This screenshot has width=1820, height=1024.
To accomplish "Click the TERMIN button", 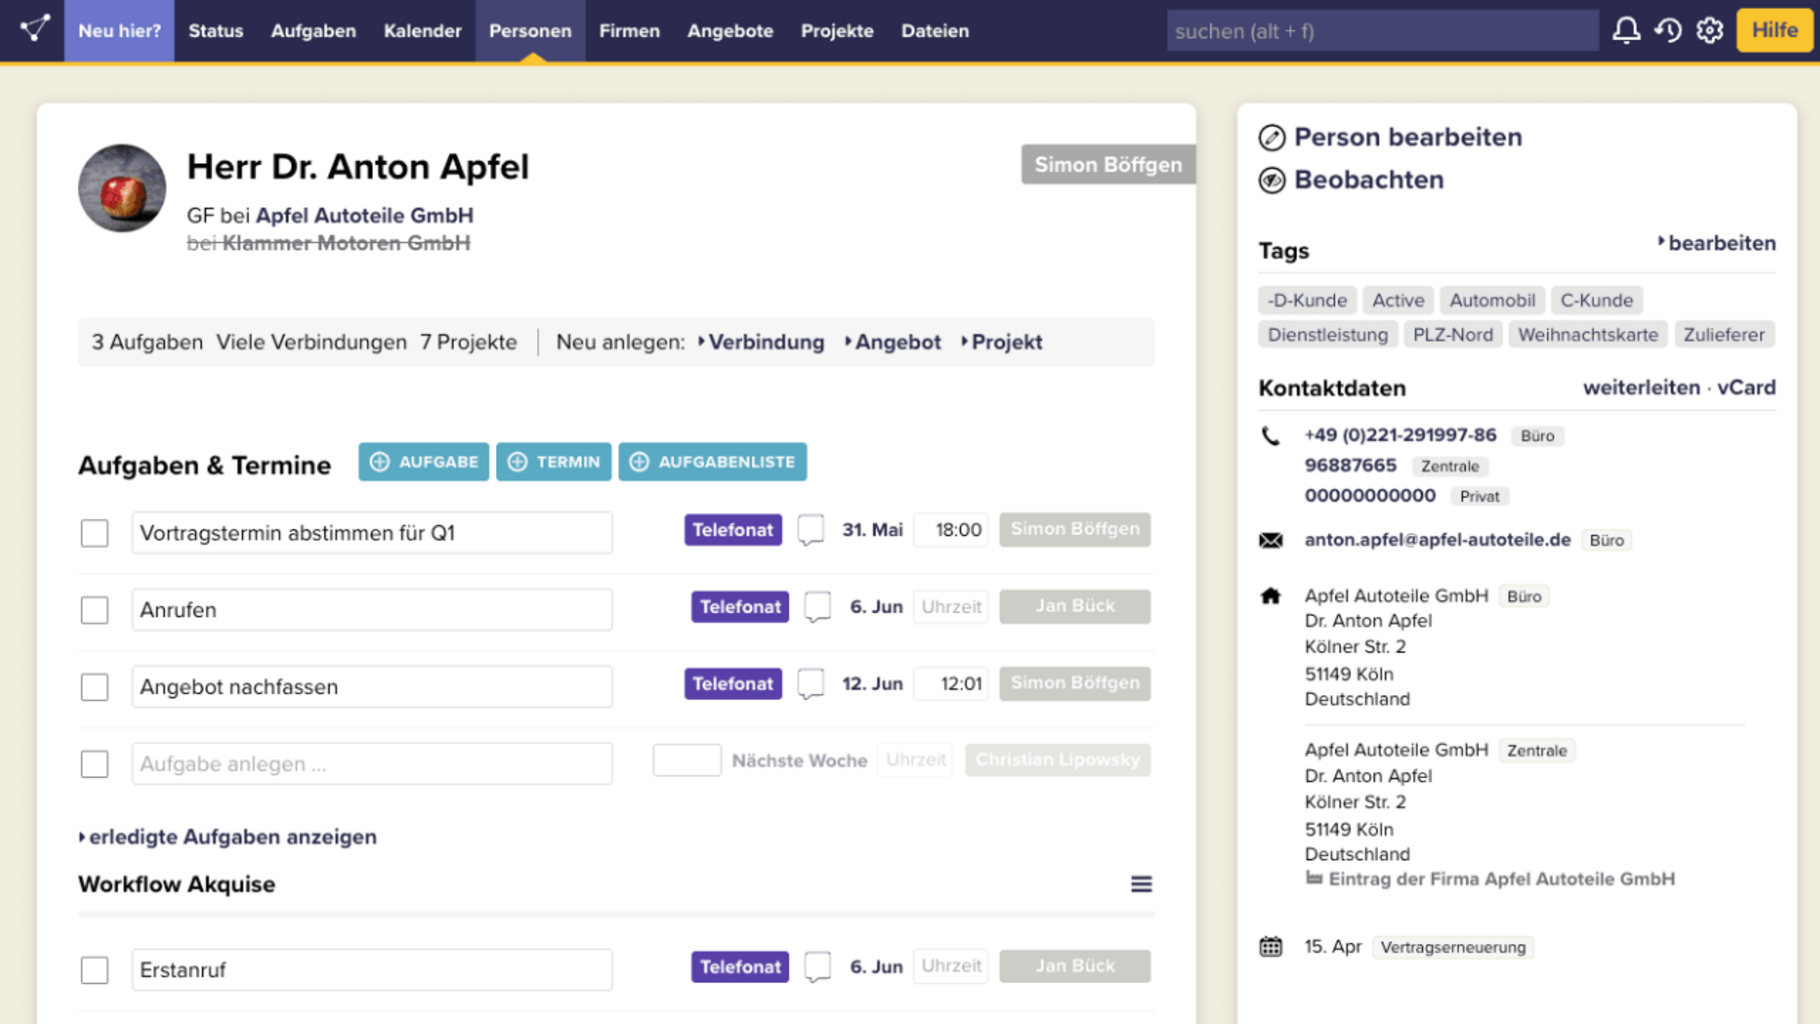I will tap(553, 462).
